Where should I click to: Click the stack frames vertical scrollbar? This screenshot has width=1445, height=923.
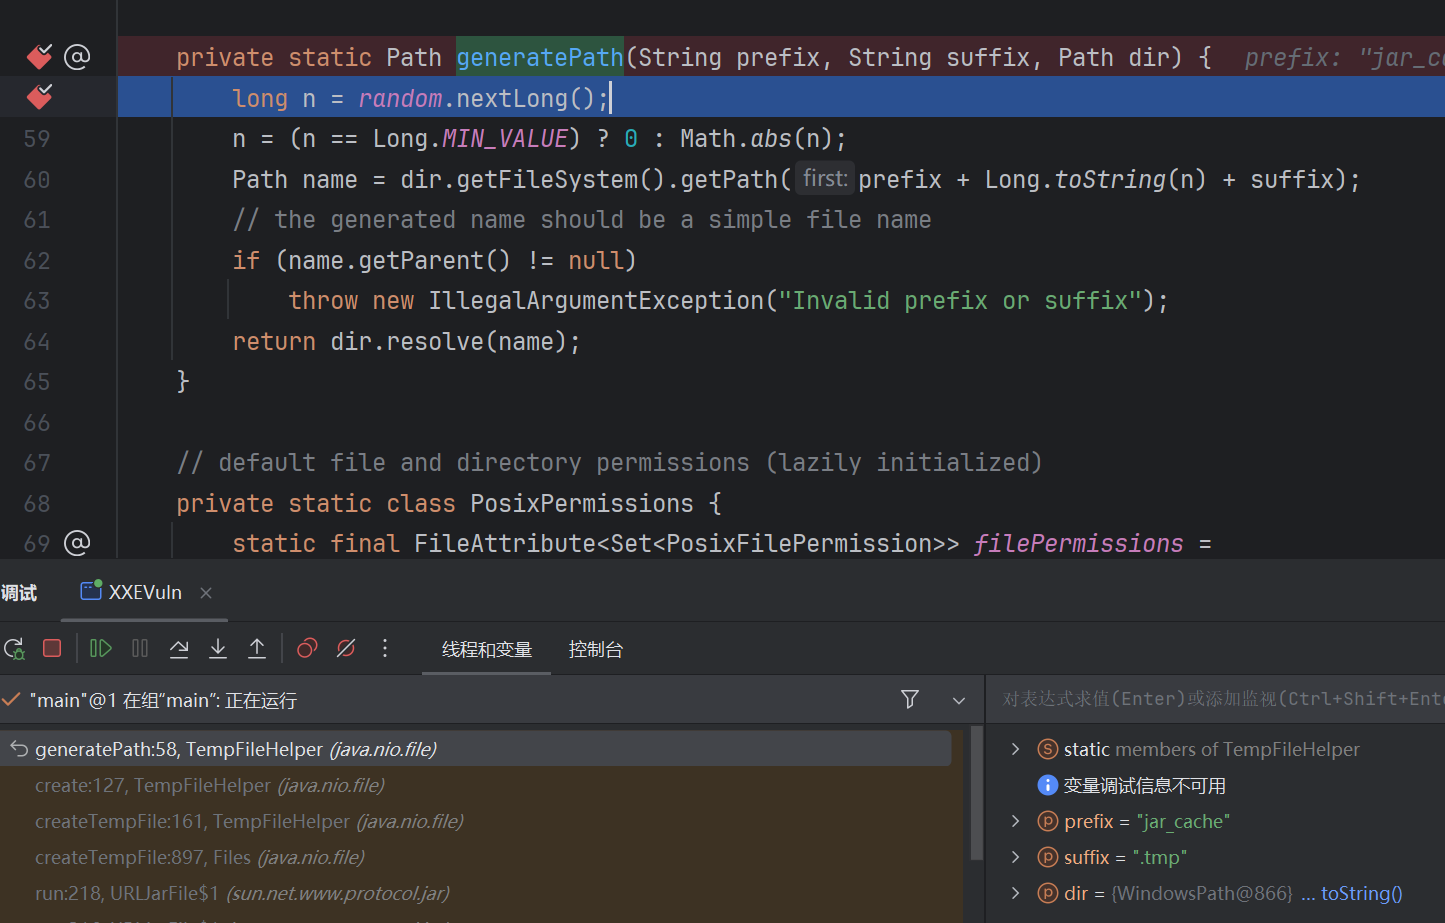point(976,795)
